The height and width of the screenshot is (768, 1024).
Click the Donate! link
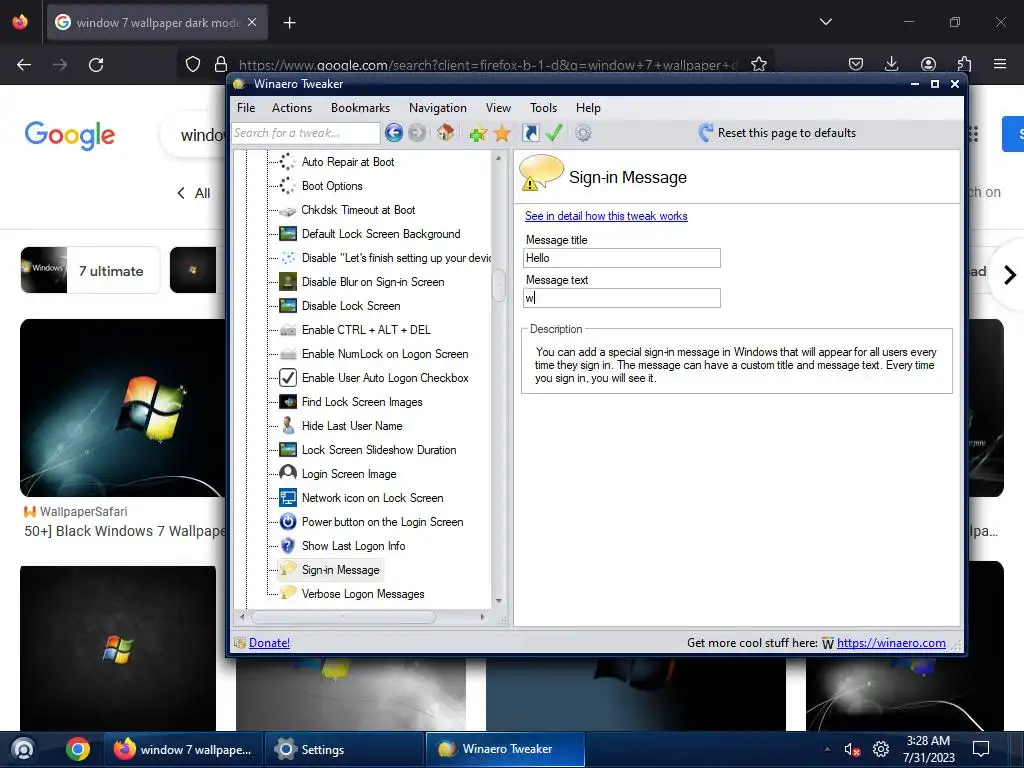point(269,643)
